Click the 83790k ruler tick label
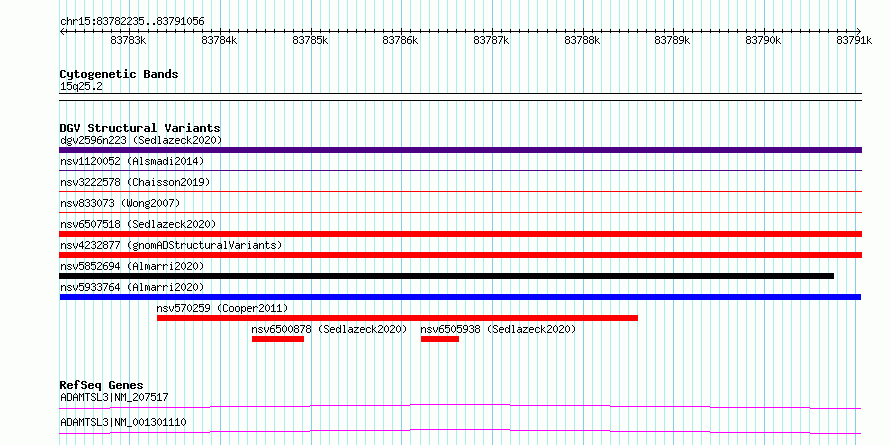Viewport: 890px width, 445px height. point(763,40)
